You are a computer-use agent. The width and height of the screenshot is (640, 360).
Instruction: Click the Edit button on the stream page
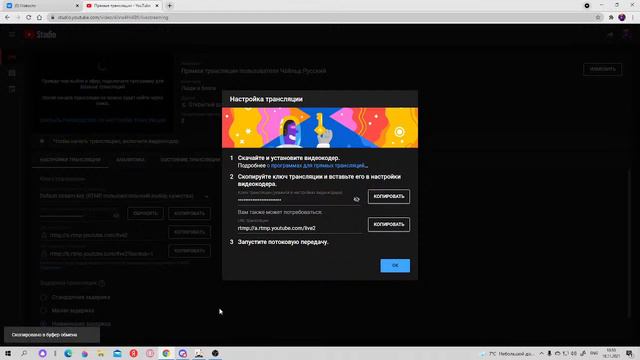(602, 69)
